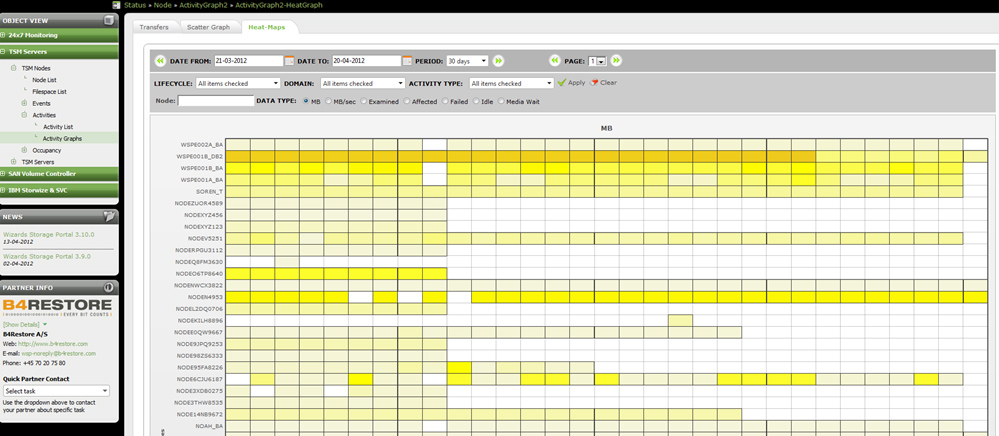The width and height of the screenshot is (999, 436).
Task: Click the Object View panel icon
Action: [110, 20]
